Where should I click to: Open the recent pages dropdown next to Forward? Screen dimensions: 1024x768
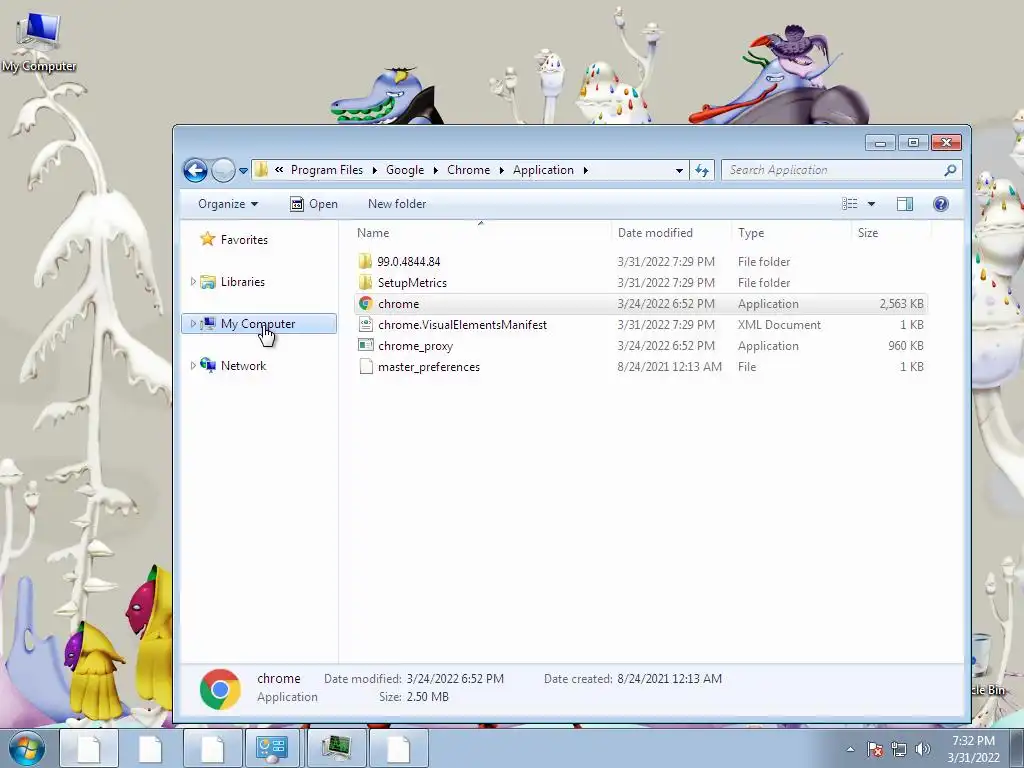(243, 170)
